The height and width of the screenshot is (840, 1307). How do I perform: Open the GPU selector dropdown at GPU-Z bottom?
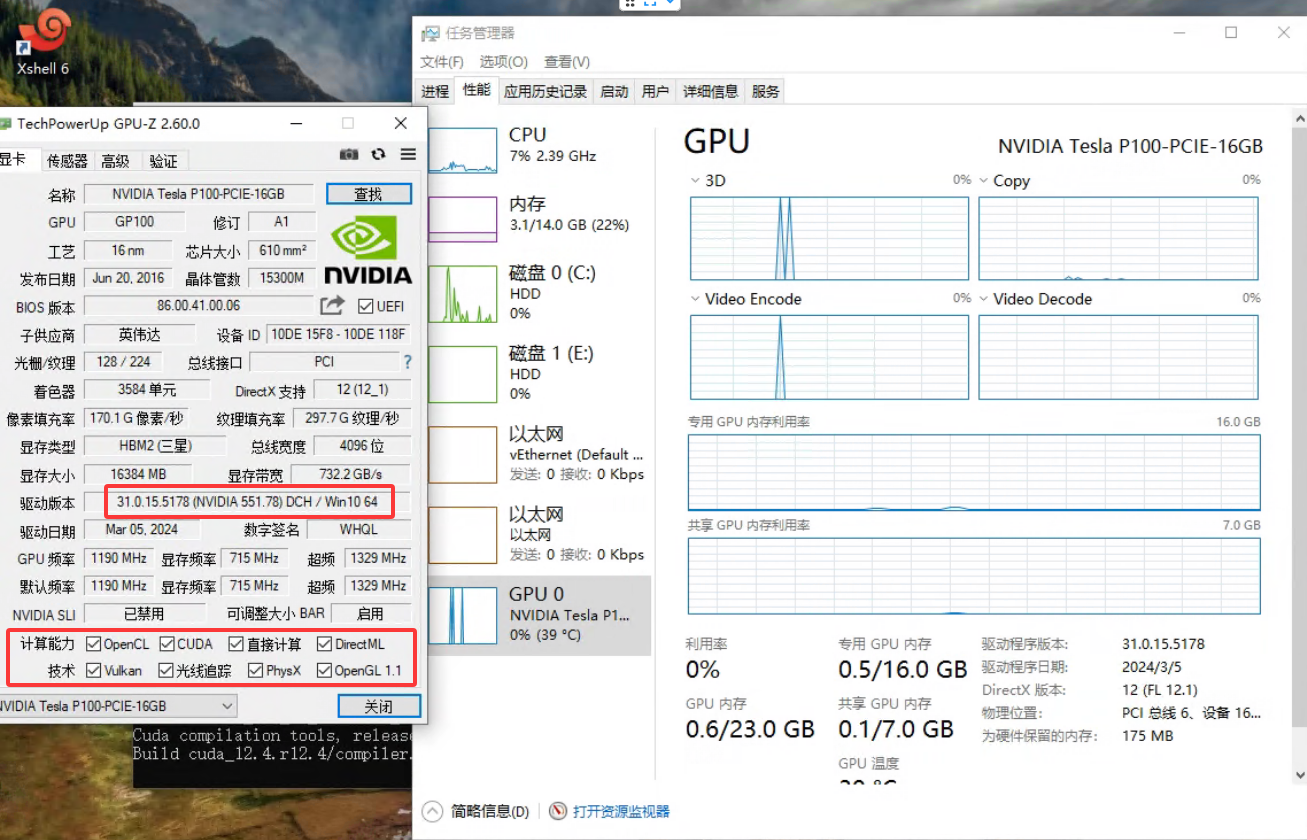click(228, 706)
